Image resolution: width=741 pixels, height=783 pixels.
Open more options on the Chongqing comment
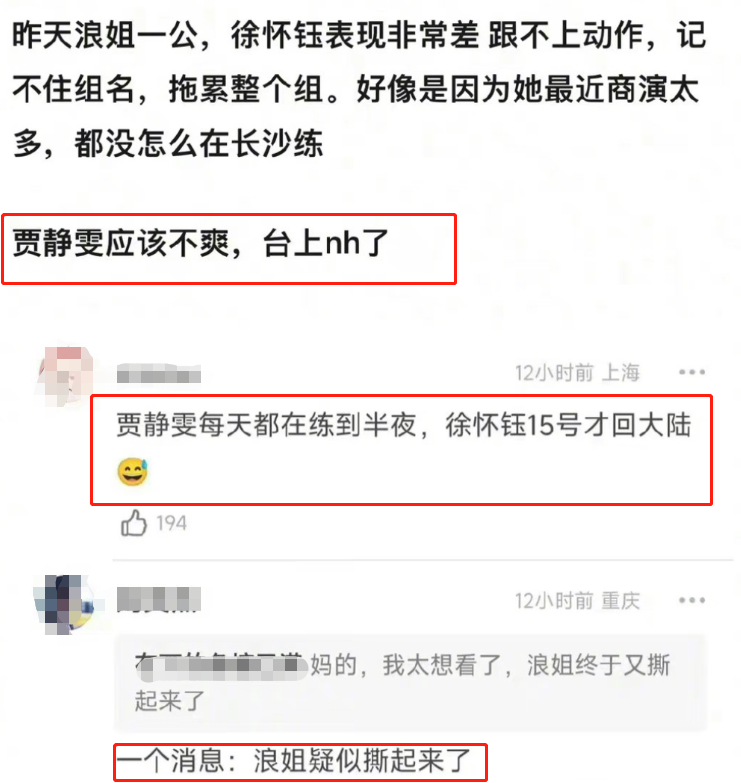point(692,600)
